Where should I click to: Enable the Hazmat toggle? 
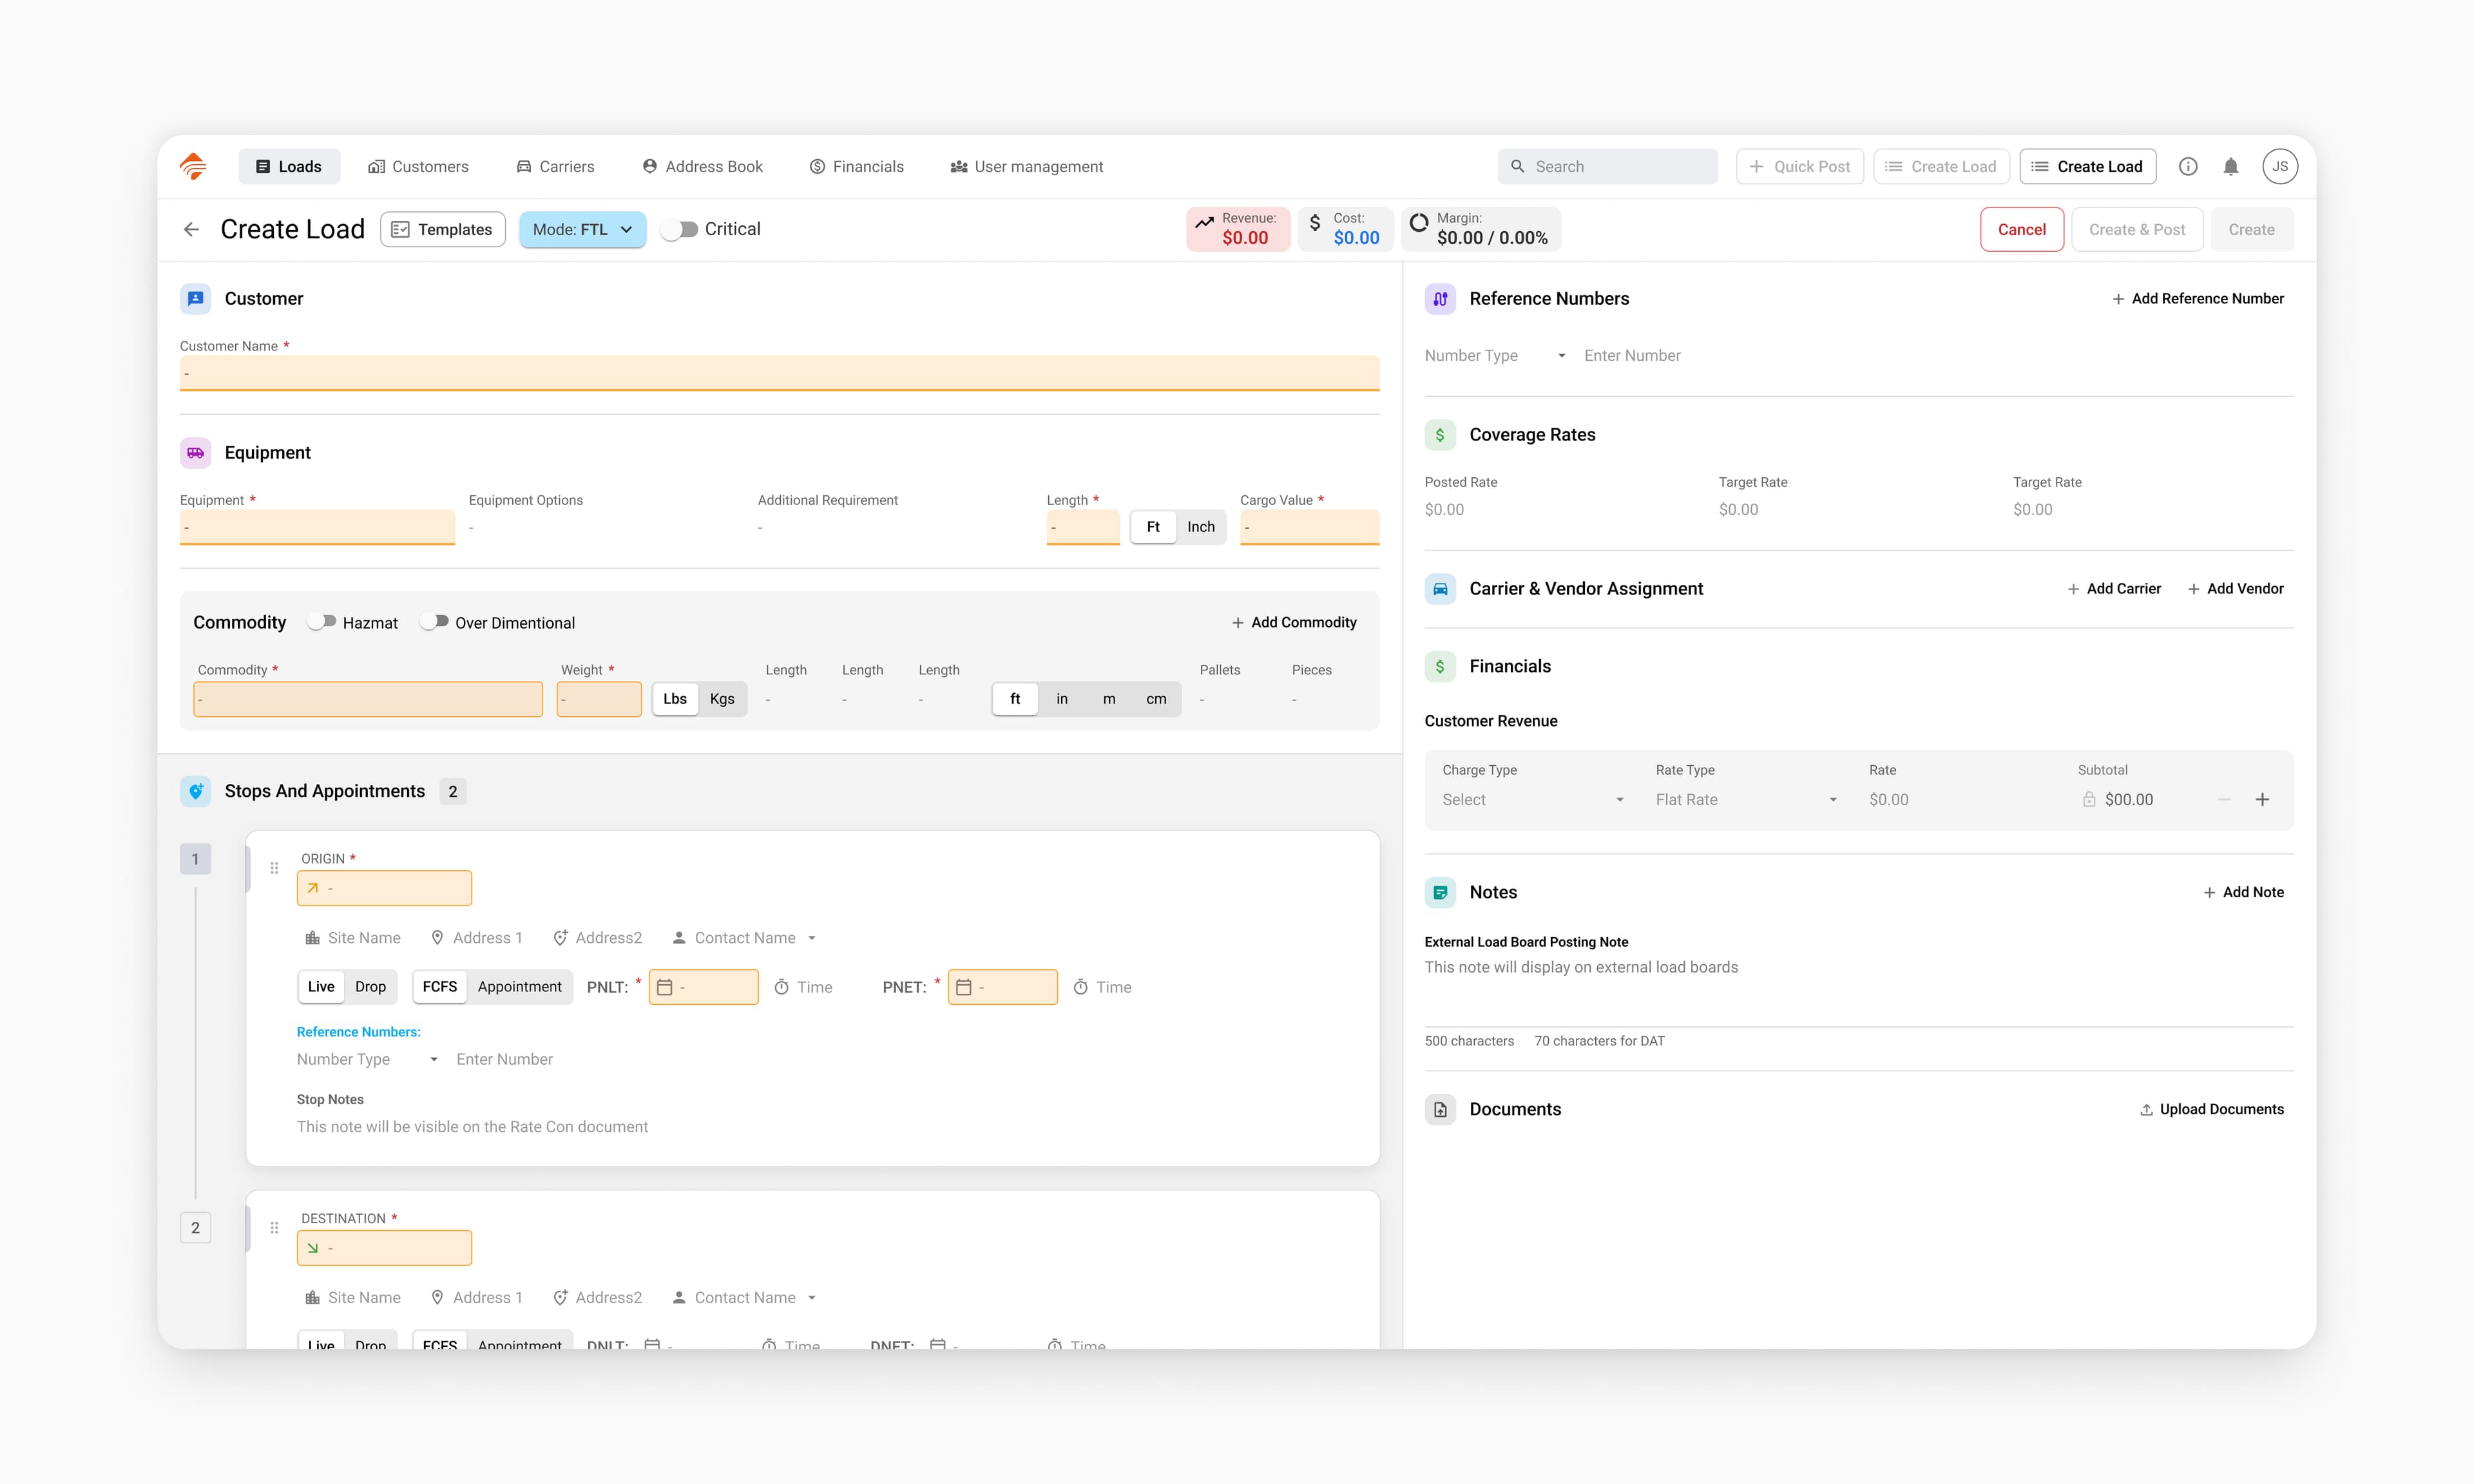pos(321,622)
